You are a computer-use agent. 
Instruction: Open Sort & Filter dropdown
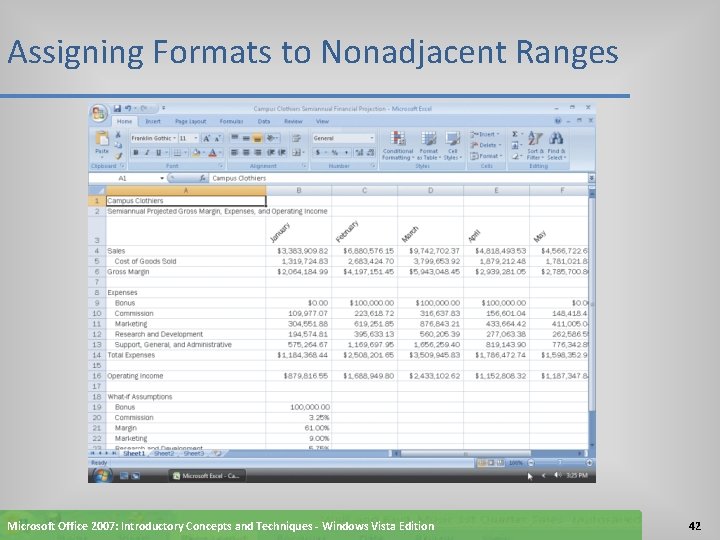pyautogui.click(x=535, y=146)
